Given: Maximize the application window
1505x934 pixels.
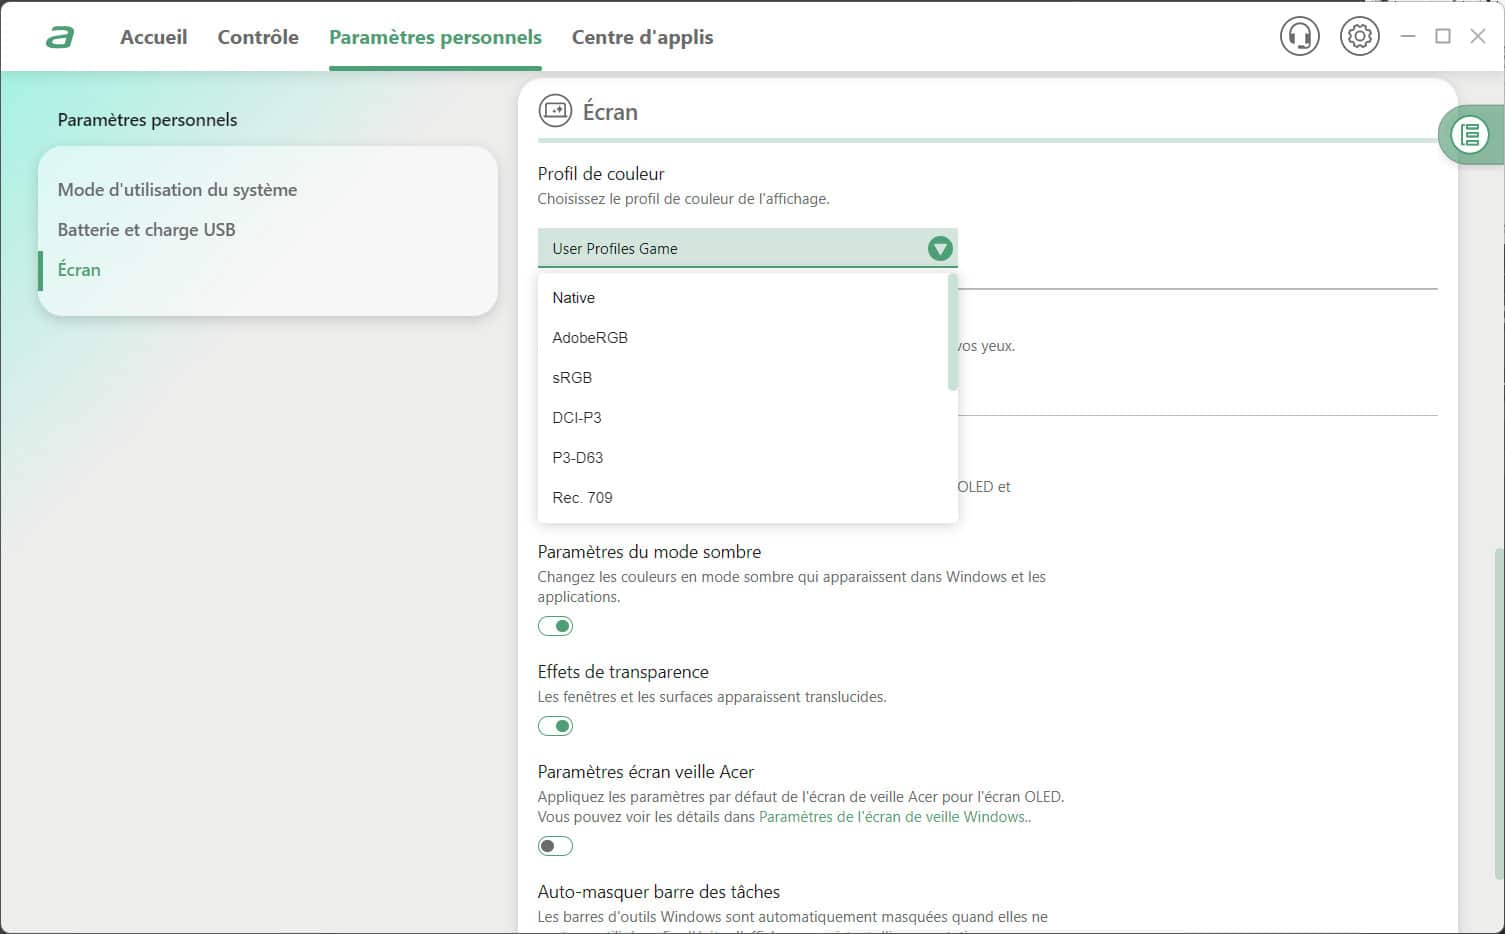Looking at the screenshot, I should (1442, 36).
